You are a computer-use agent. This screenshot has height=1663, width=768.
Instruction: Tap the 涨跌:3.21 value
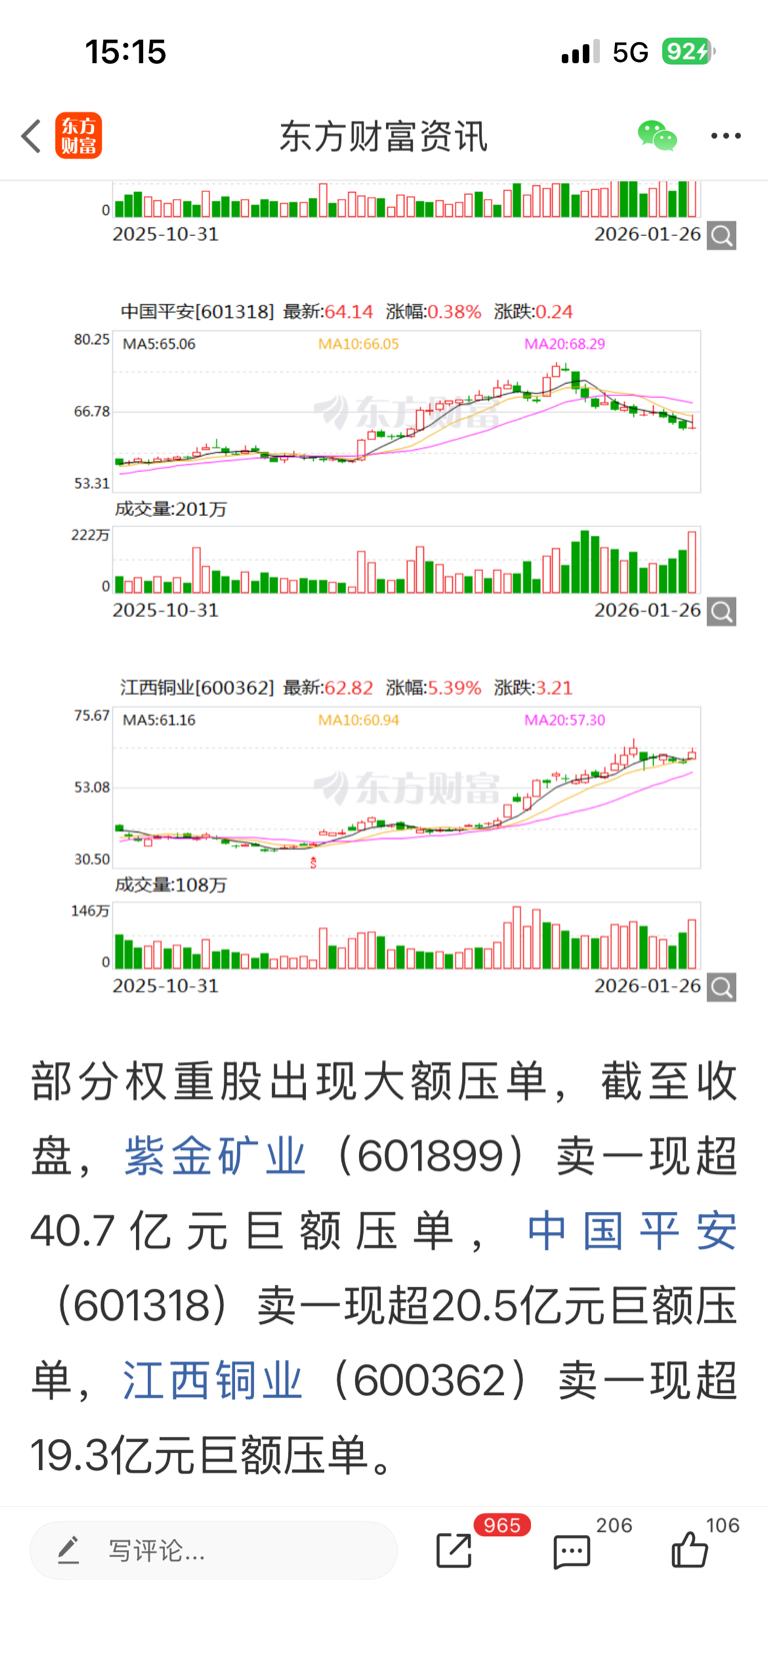534,688
